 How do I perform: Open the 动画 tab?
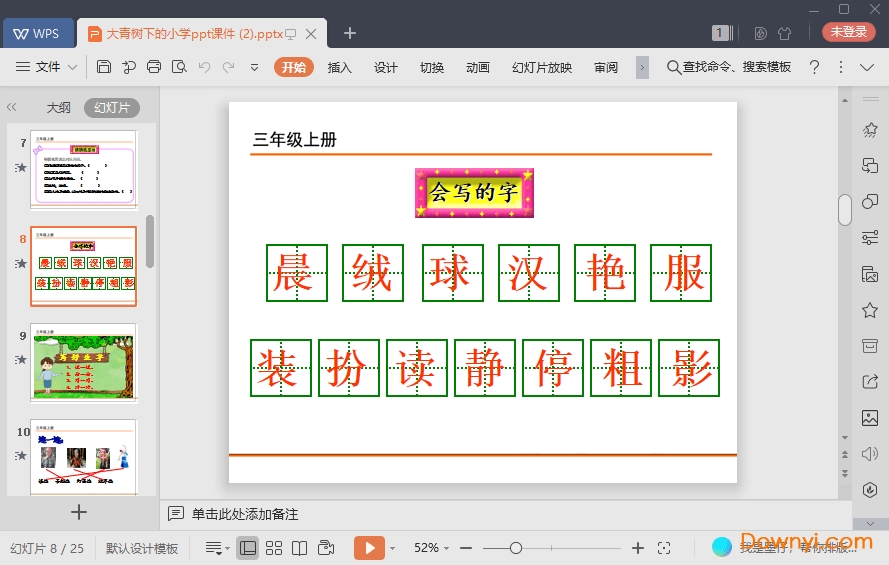tap(477, 67)
